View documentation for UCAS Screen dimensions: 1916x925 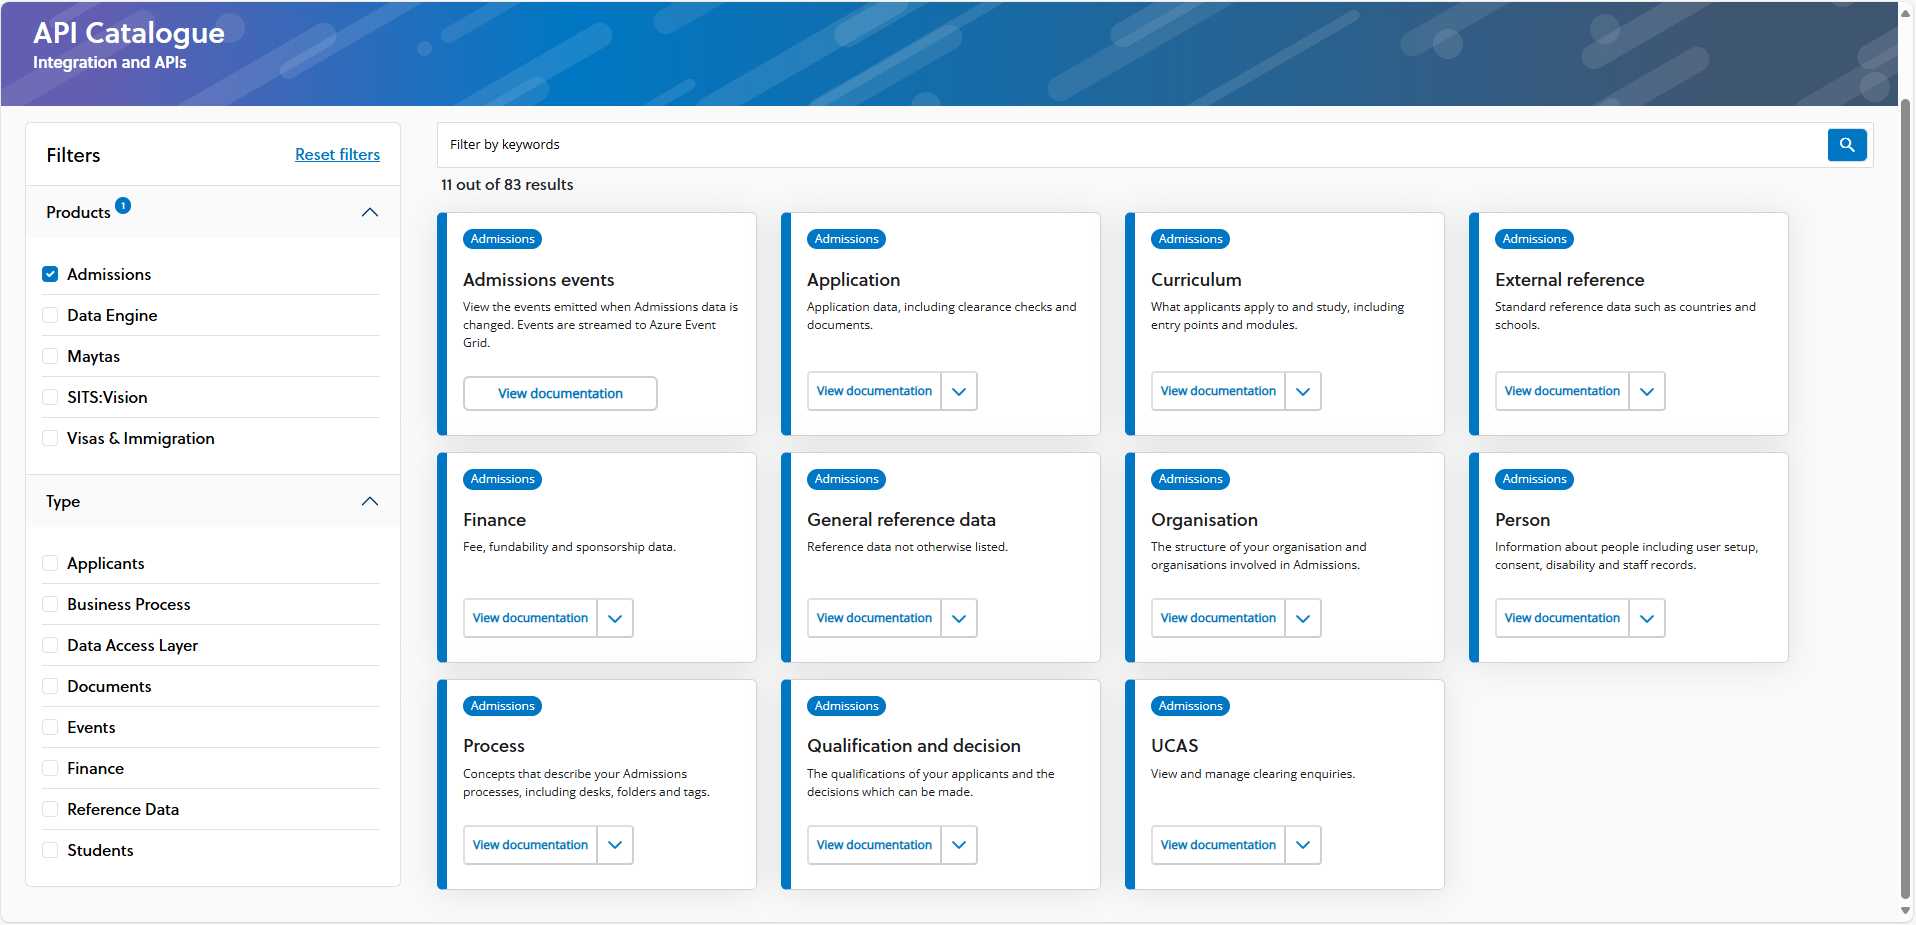[x=1218, y=845]
